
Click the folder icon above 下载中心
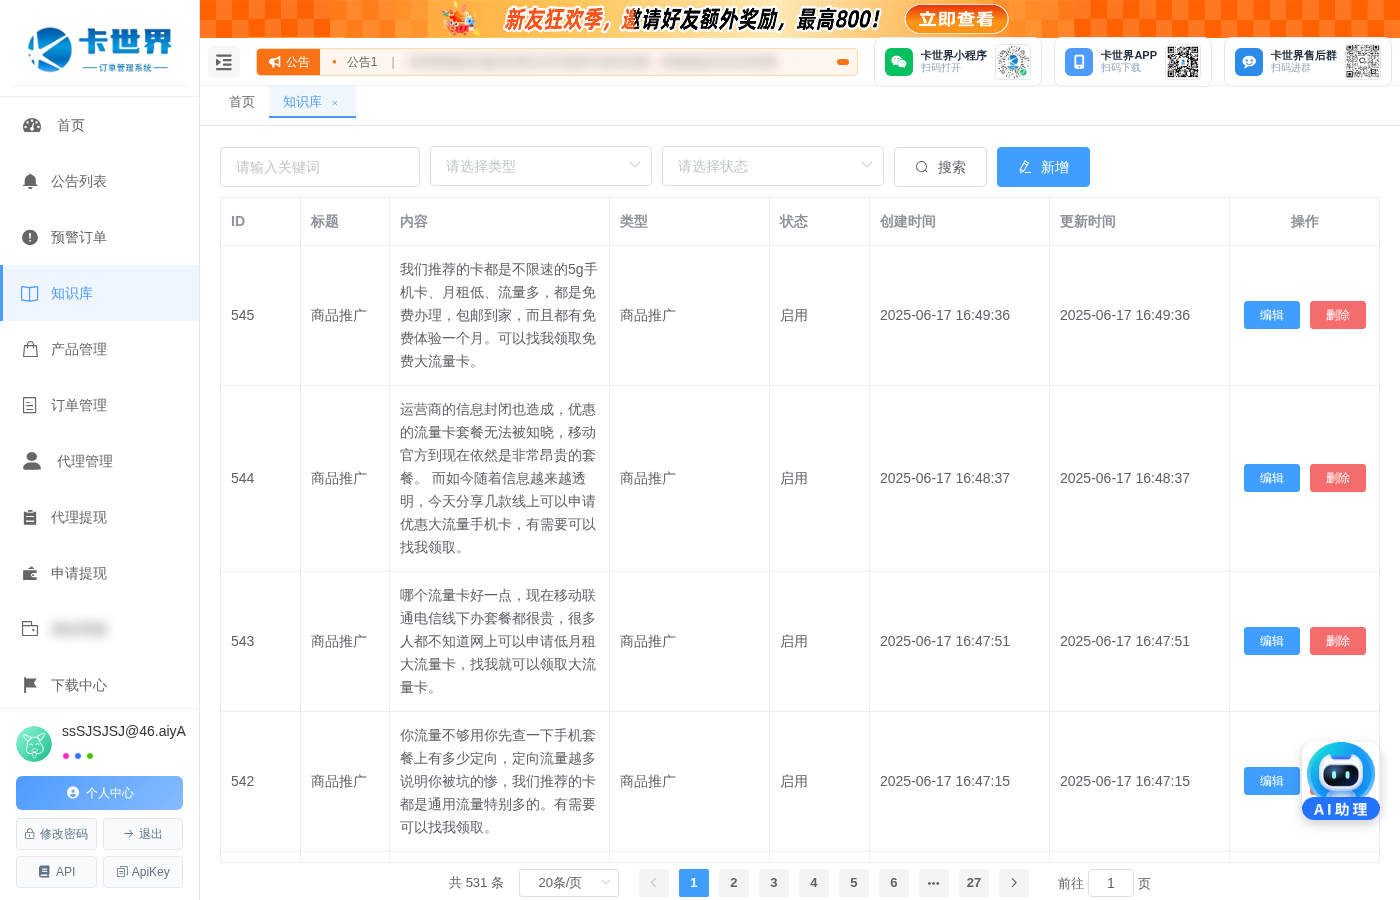[30, 629]
